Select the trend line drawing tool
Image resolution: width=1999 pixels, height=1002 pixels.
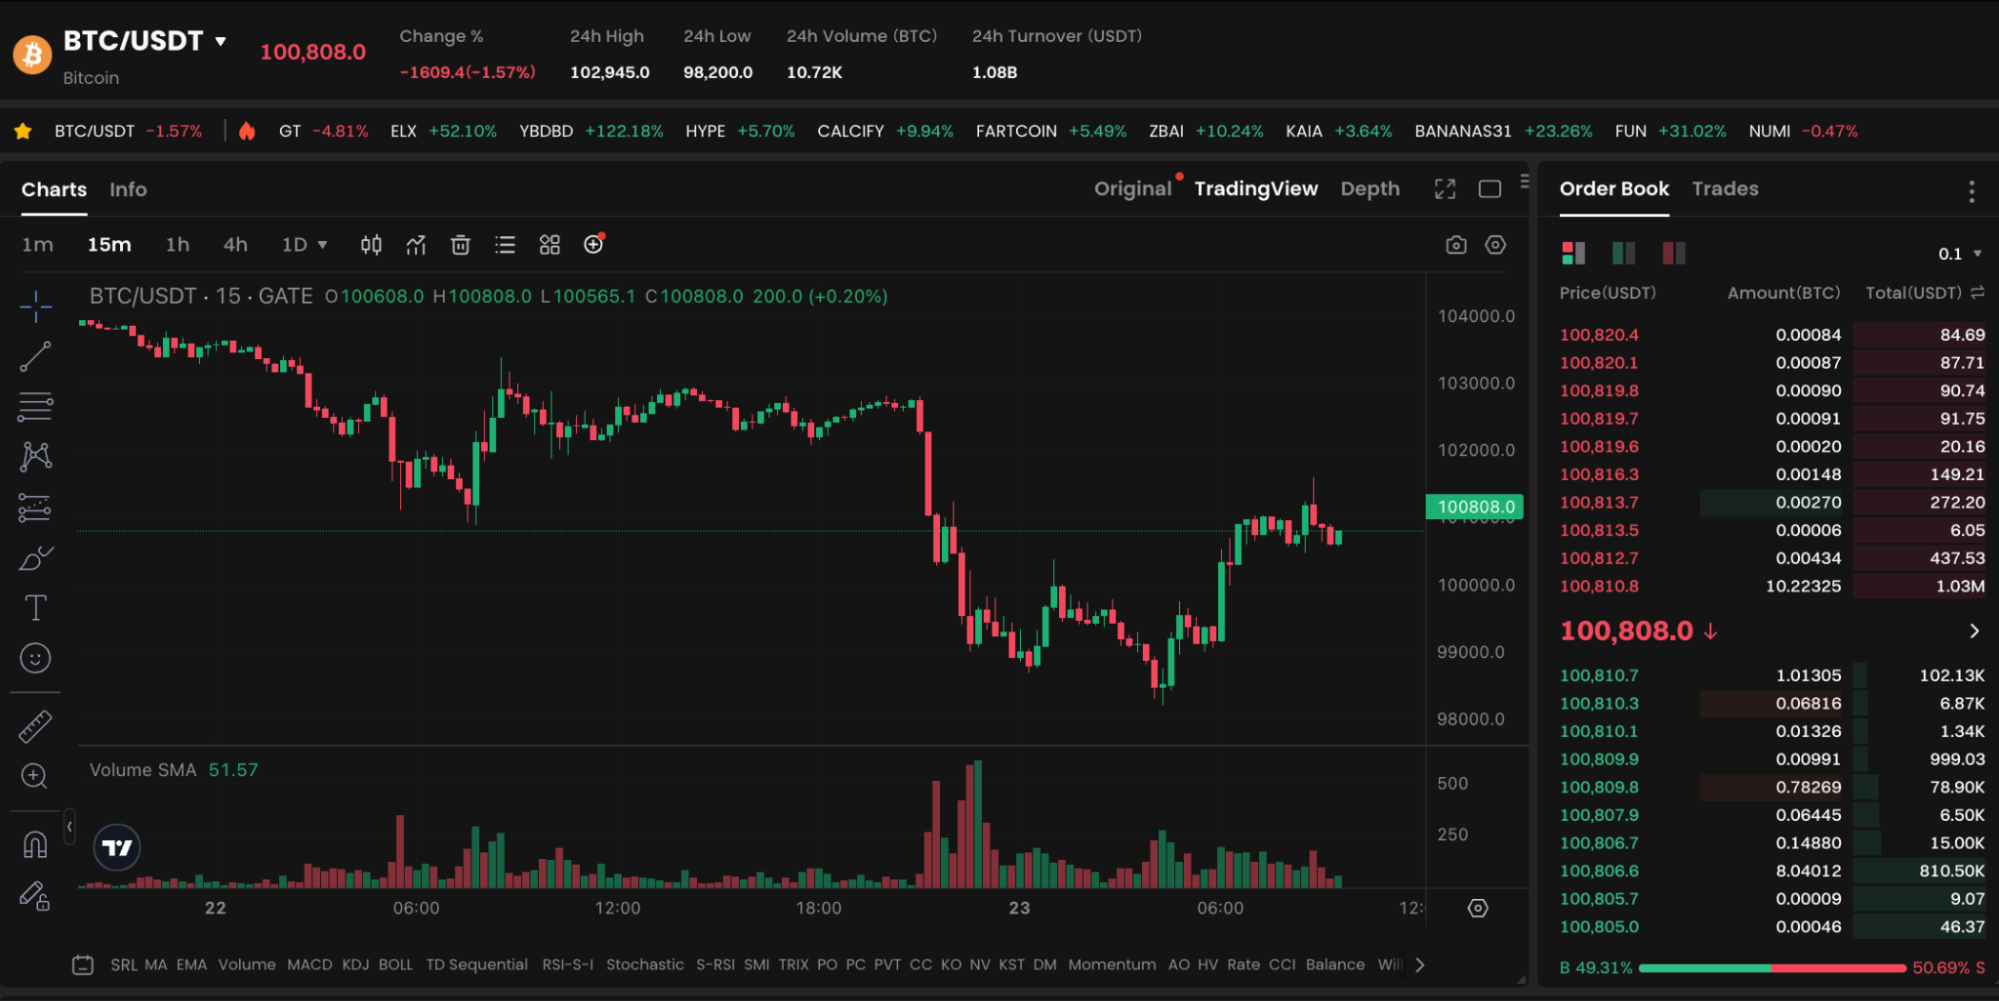click(35, 357)
